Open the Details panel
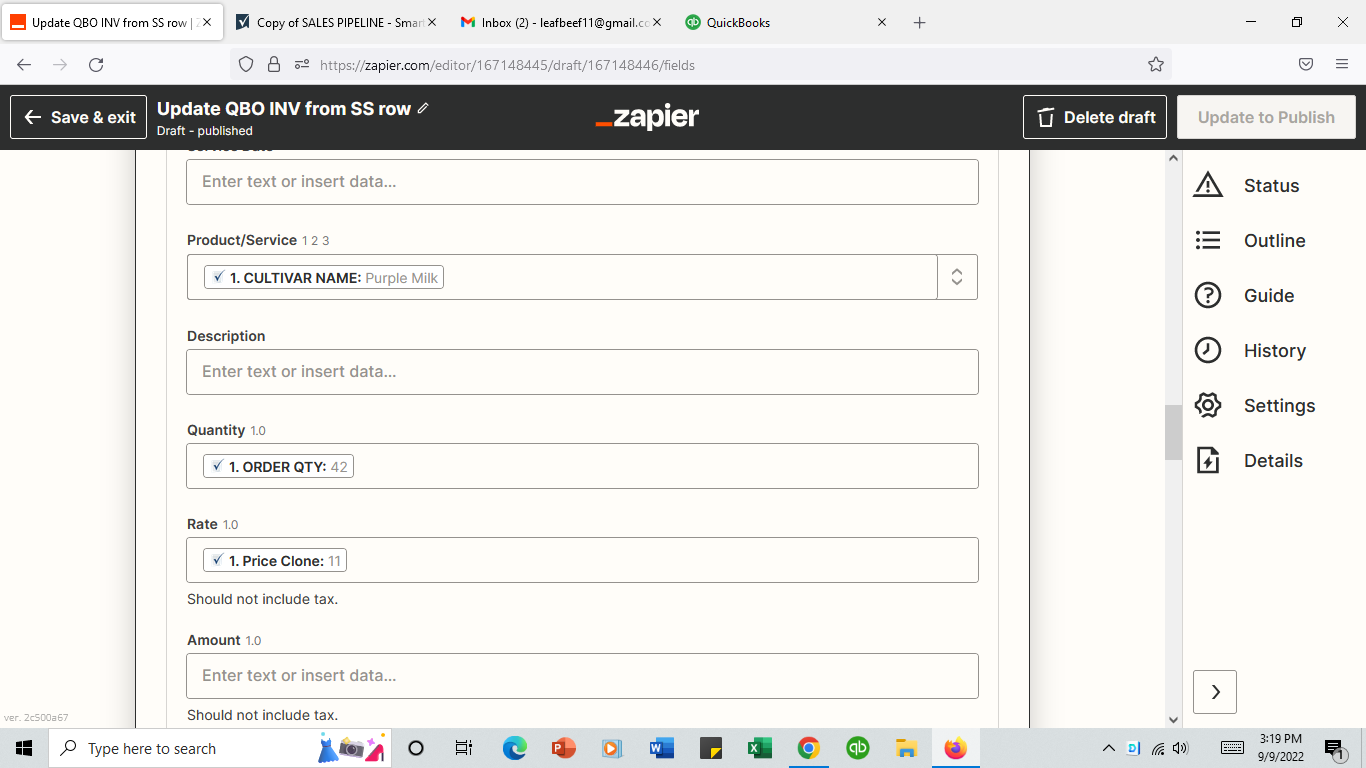The height and width of the screenshot is (768, 1366). tap(1248, 460)
